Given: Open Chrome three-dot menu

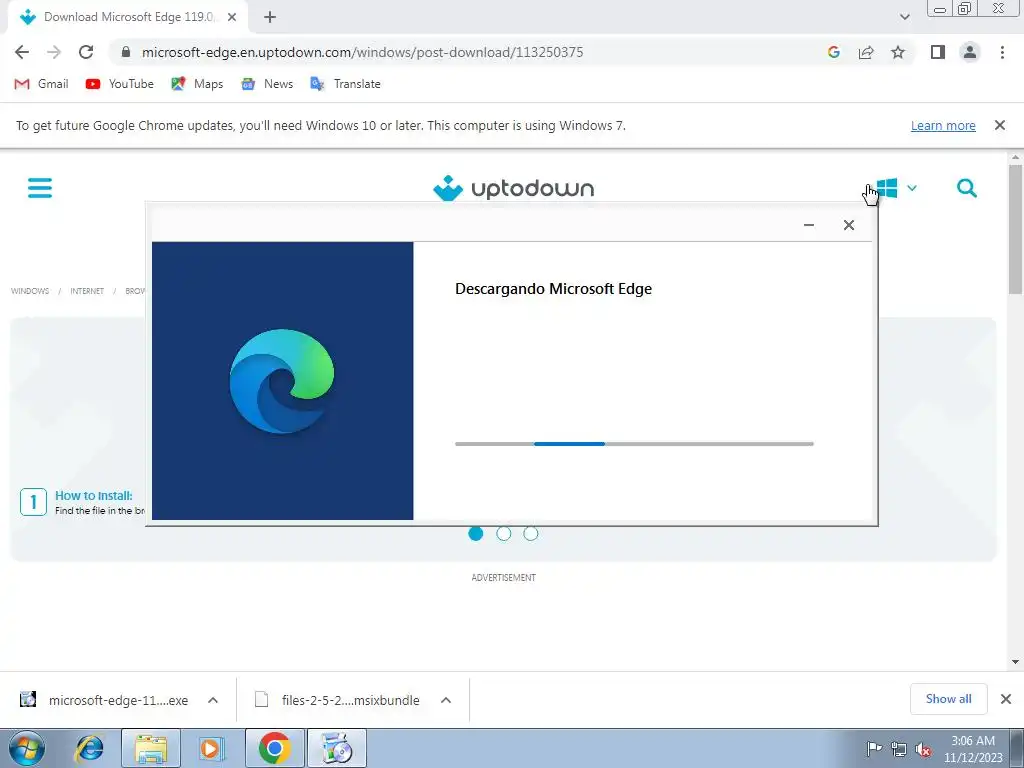Looking at the screenshot, I should coord(1002,52).
